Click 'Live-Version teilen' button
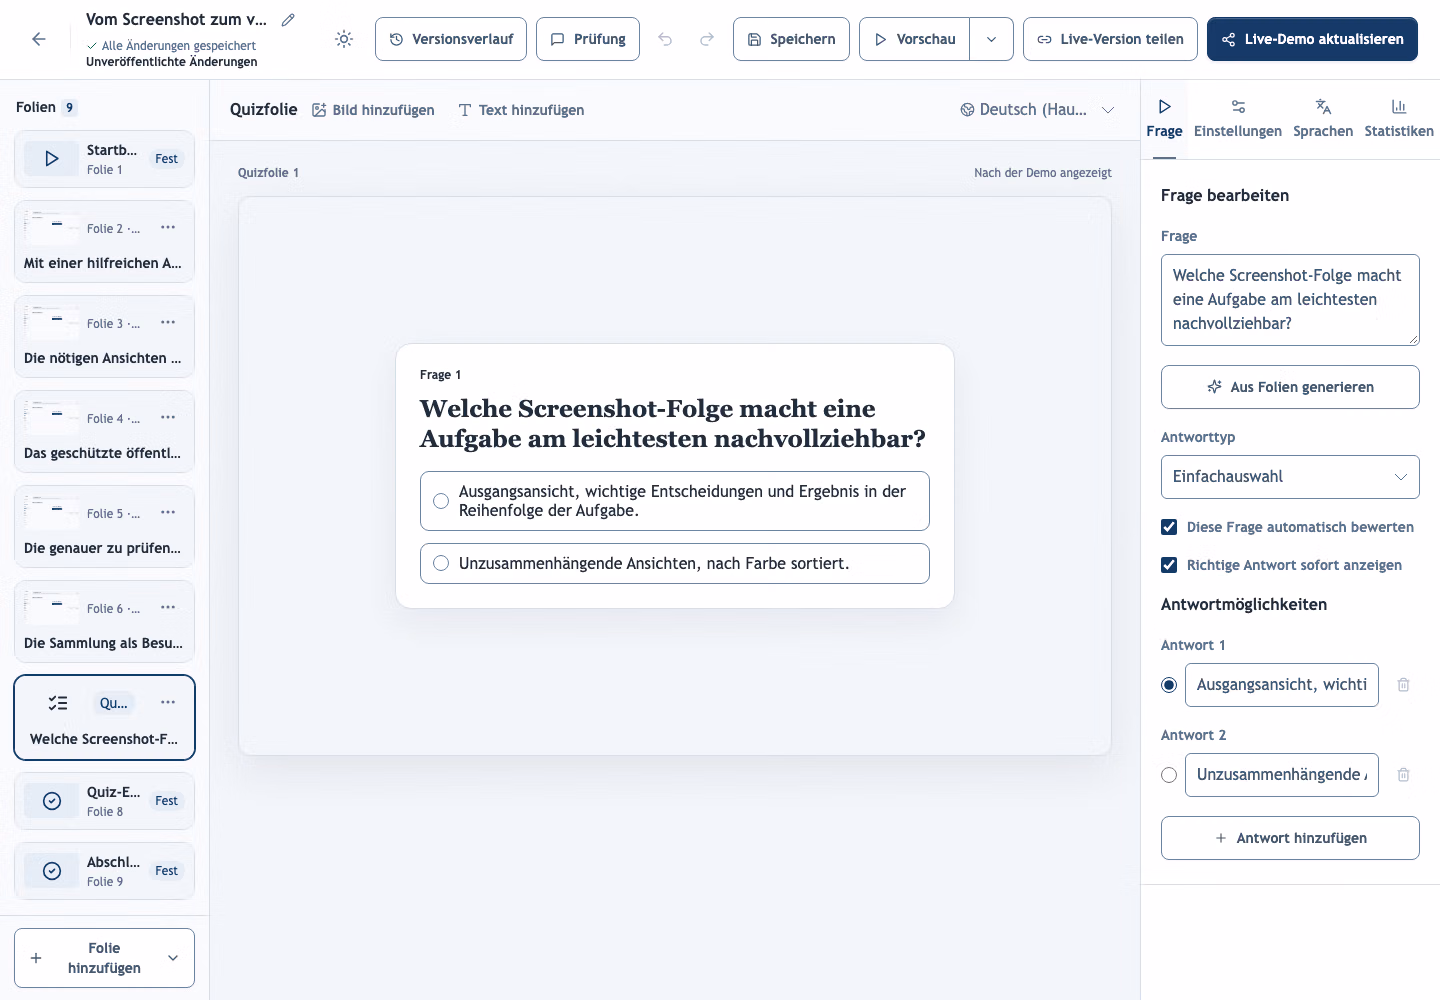The height and width of the screenshot is (1000, 1440). [1110, 39]
